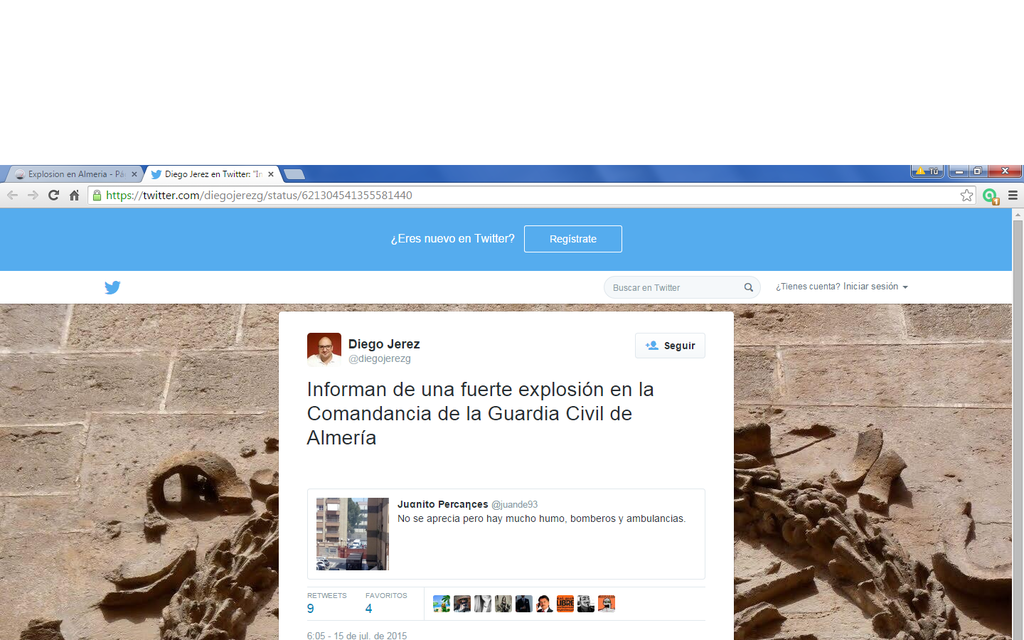View the 9 retweets count
The width and height of the screenshot is (1024, 640).
point(310,609)
